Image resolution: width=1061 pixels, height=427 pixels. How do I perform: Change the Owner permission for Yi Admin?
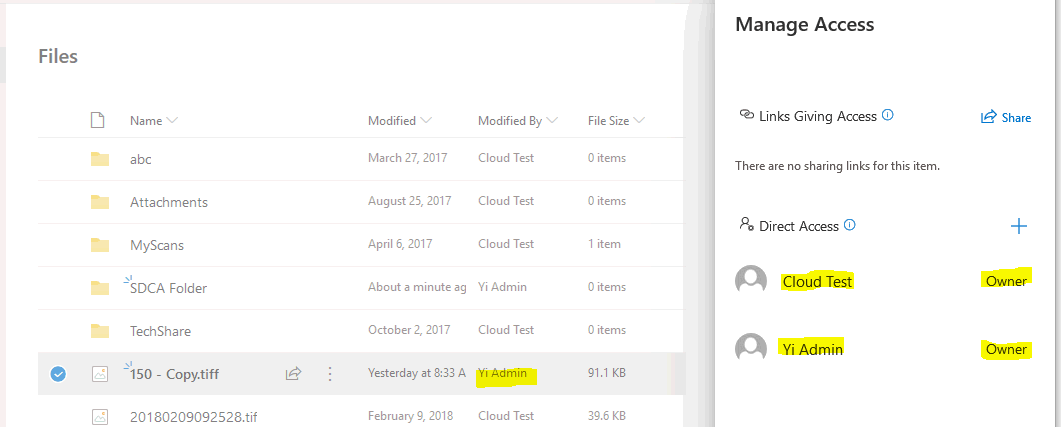(x=1006, y=349)
